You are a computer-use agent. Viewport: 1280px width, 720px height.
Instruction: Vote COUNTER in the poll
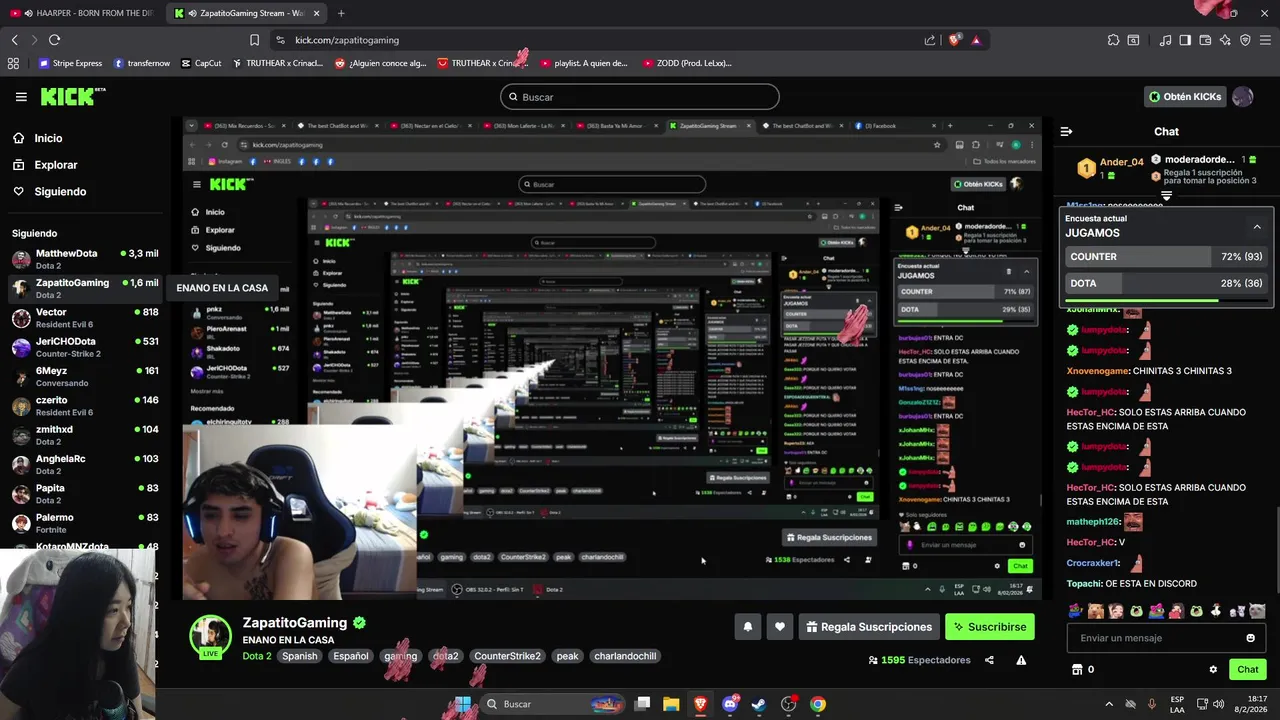coord(1165,257)
